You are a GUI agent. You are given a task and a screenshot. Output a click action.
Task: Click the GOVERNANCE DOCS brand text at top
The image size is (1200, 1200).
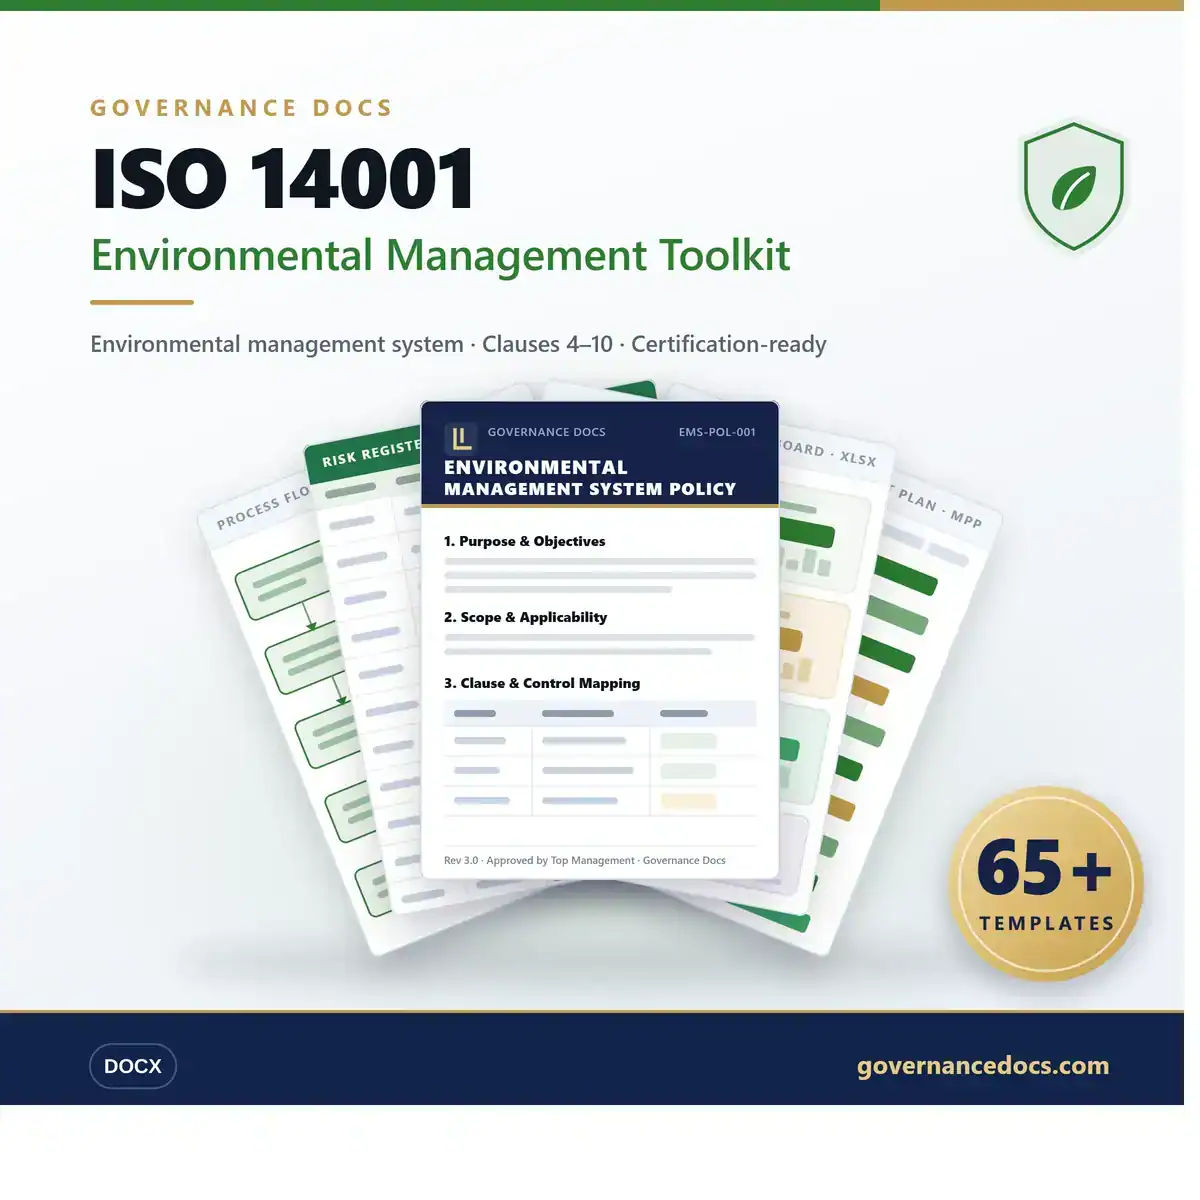[241, 108]
